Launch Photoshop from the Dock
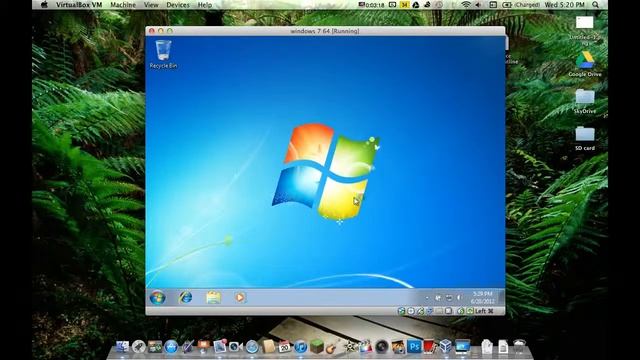The image size is (640, 360). coord(413,347)
